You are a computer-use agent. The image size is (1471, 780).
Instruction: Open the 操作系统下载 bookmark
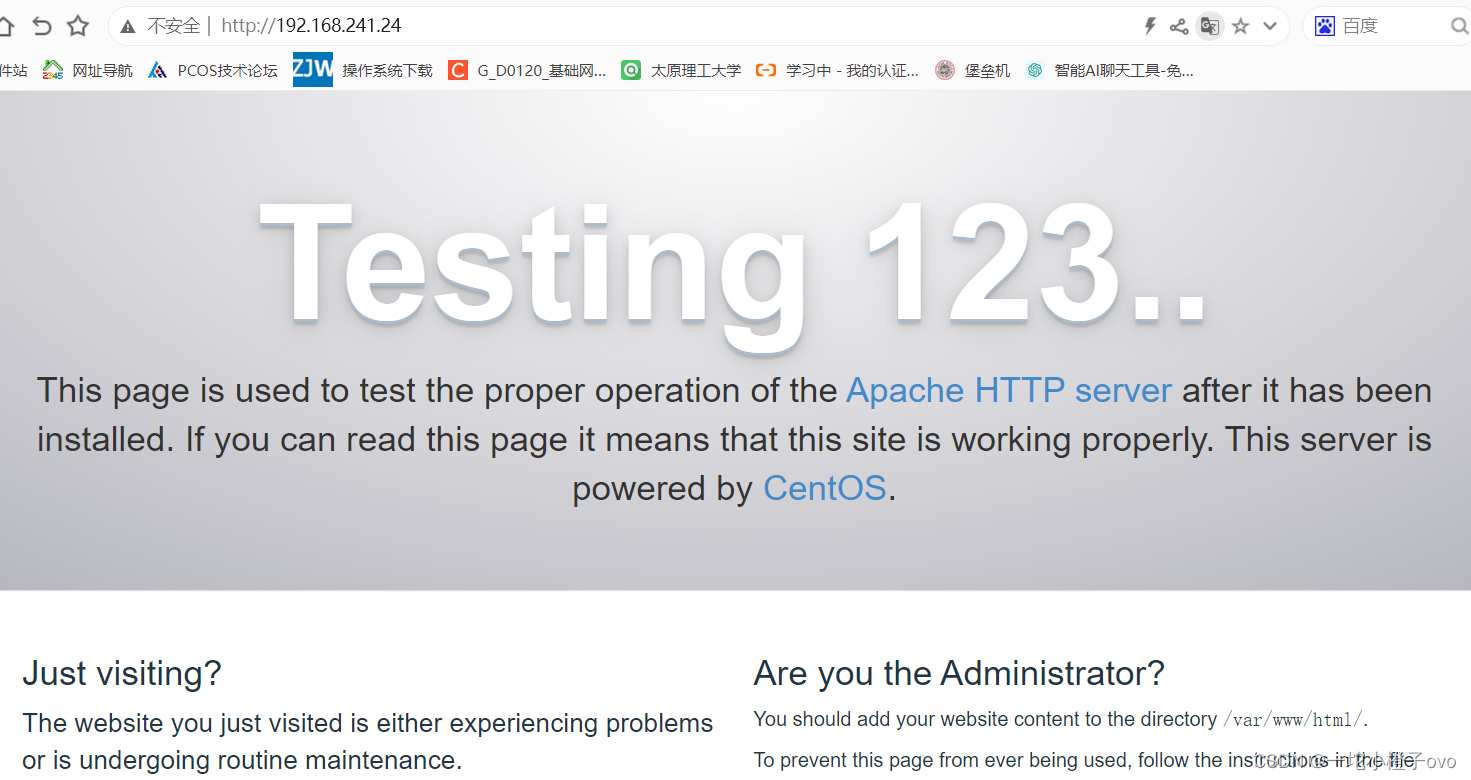pos(387,70)
